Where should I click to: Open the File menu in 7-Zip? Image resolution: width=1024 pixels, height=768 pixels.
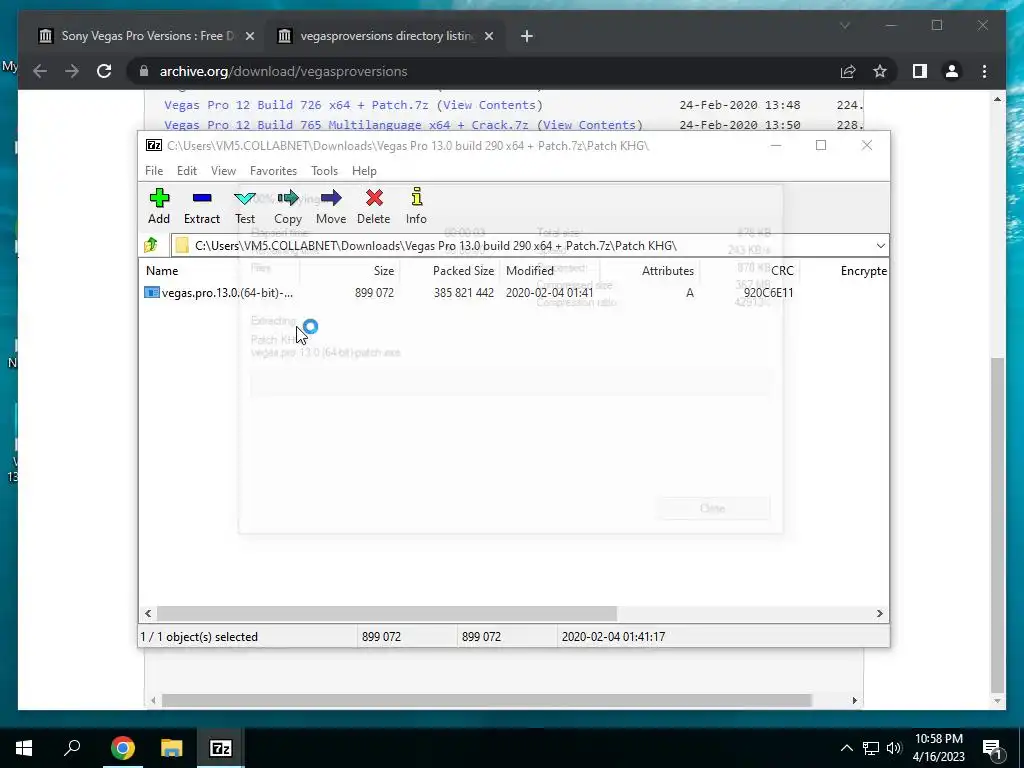coord(154,170)
